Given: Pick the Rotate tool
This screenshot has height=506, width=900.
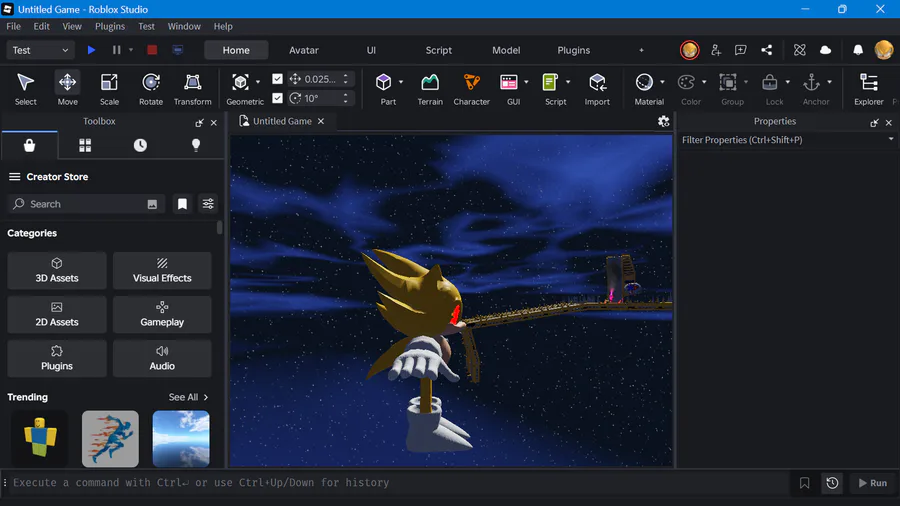Looking at the screenshot, I should [151, 88].
